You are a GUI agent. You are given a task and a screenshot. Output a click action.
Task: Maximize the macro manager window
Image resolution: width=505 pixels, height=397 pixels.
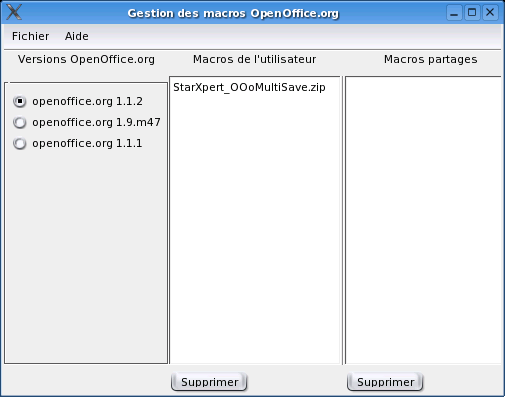click(x=472, y=13)
